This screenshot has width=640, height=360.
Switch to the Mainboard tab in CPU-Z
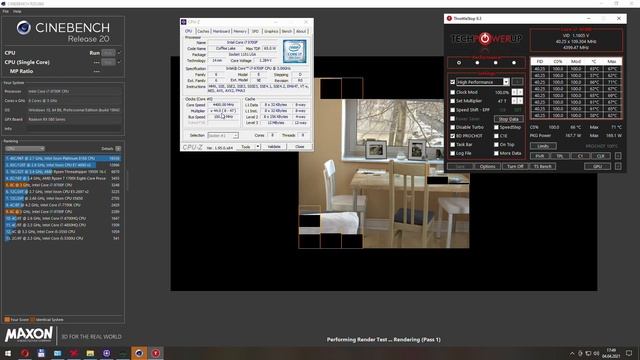pos(221,31)
